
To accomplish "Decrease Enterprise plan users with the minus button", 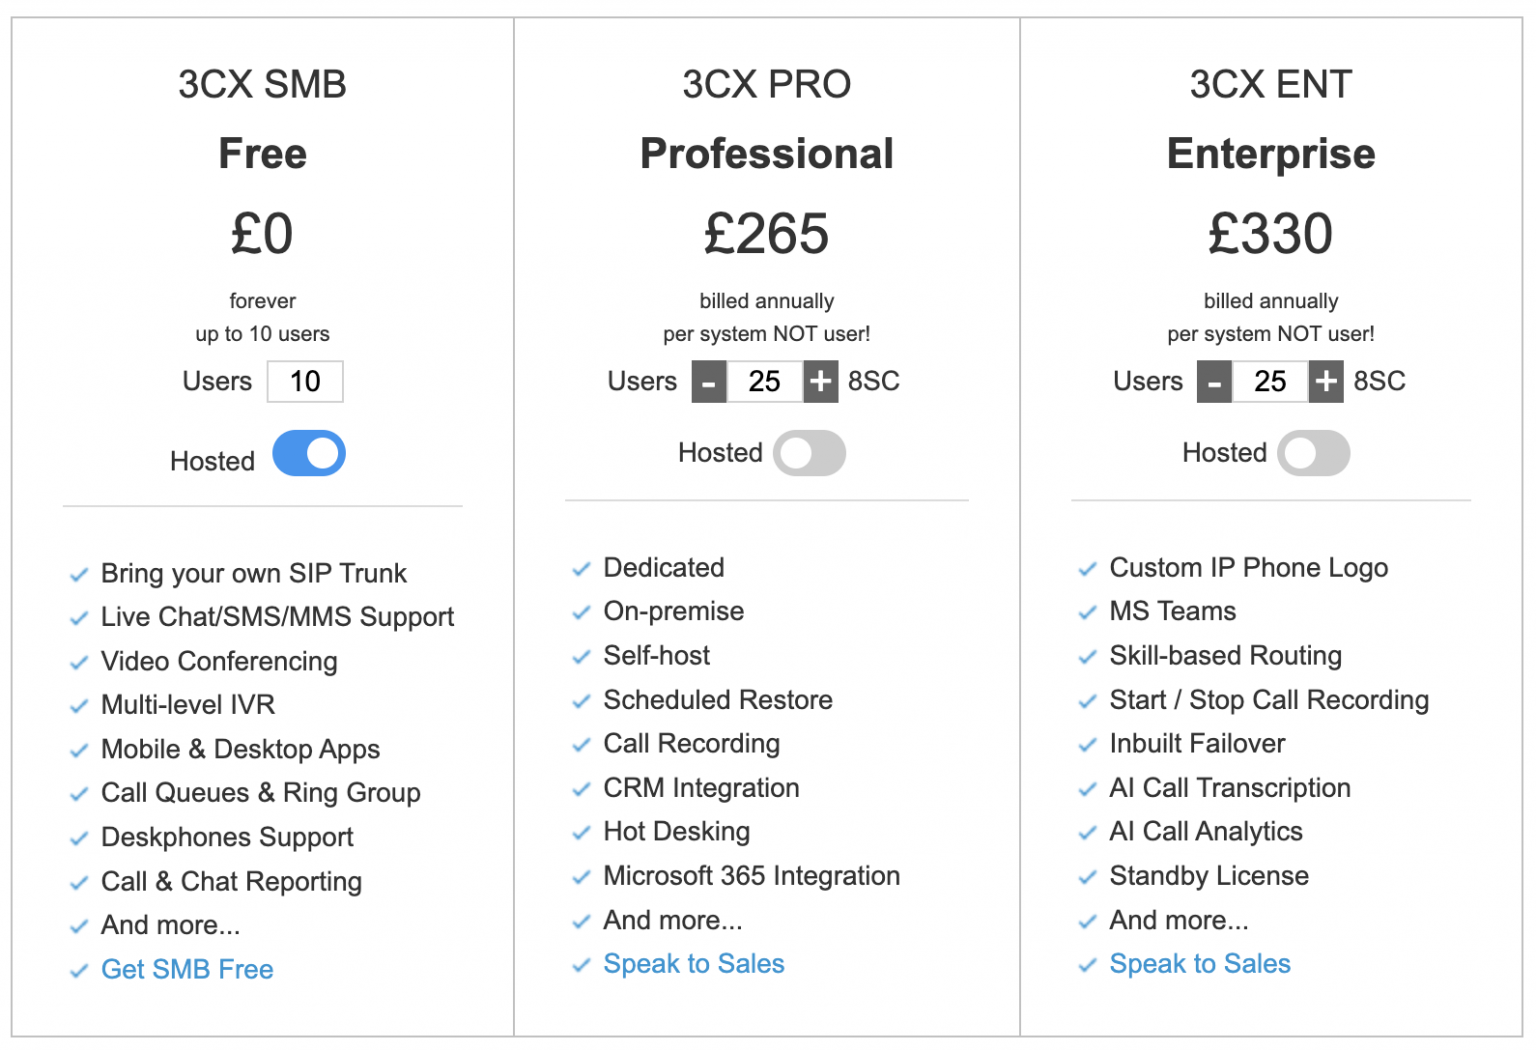I will 1214,381.
